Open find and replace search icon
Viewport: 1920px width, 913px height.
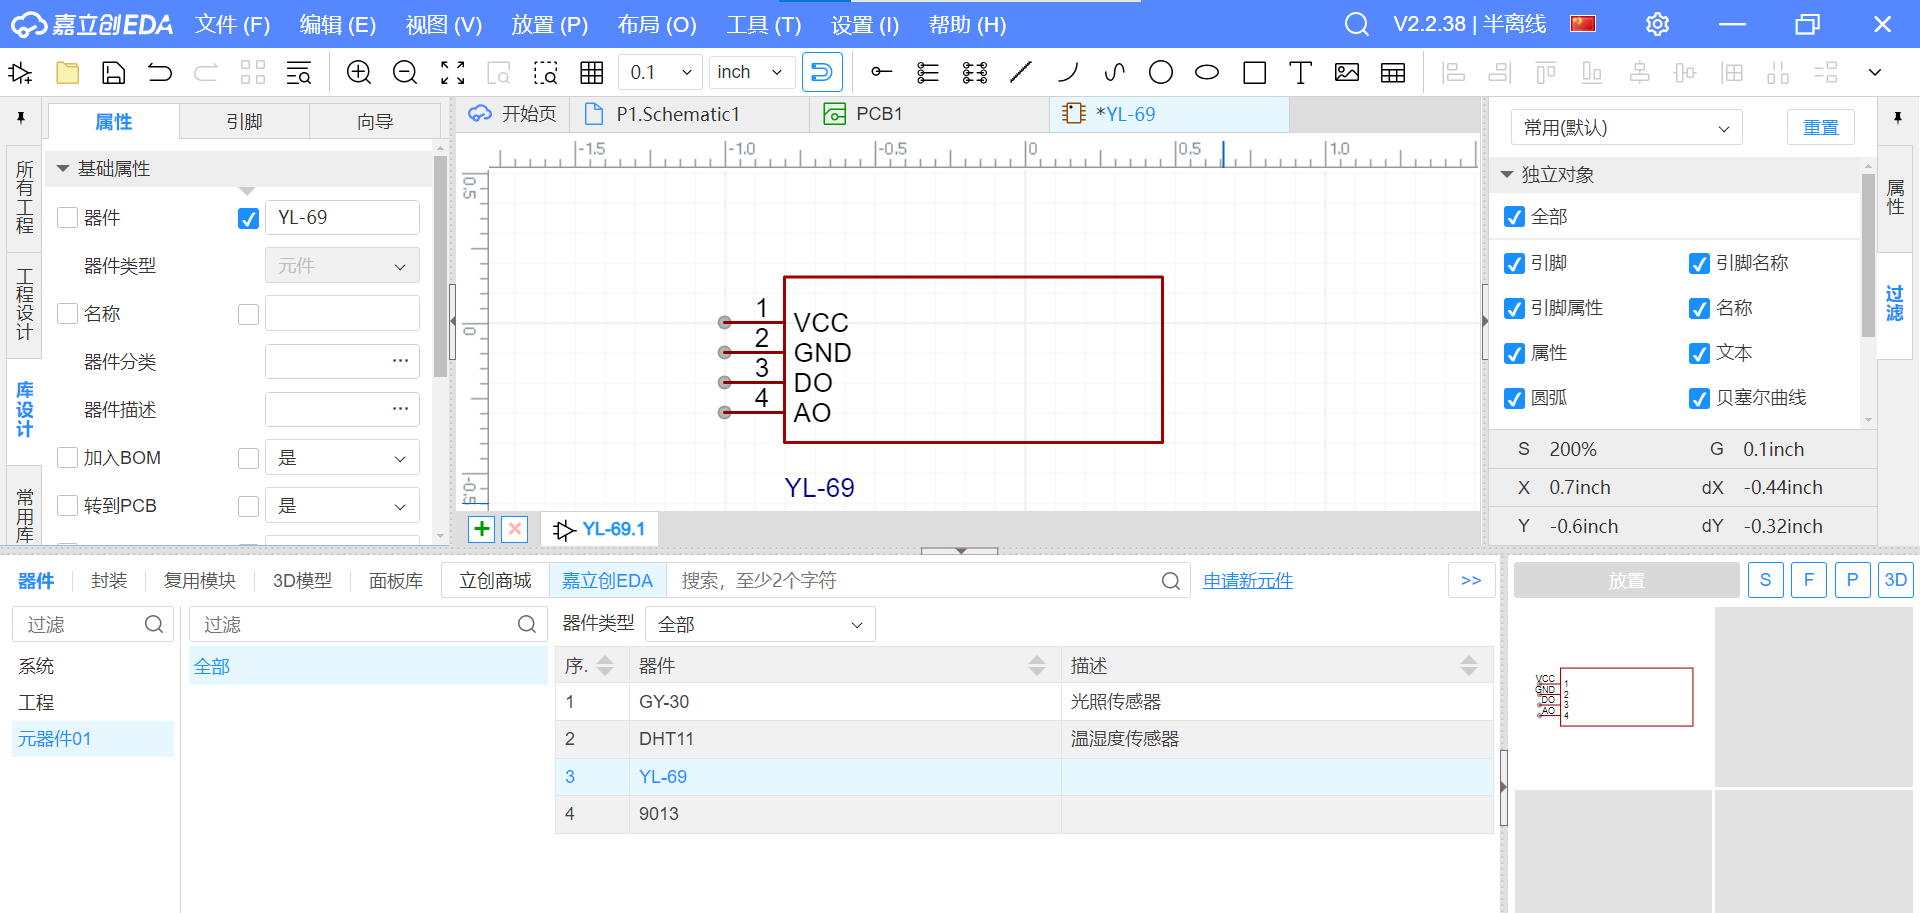coord(299,72)
